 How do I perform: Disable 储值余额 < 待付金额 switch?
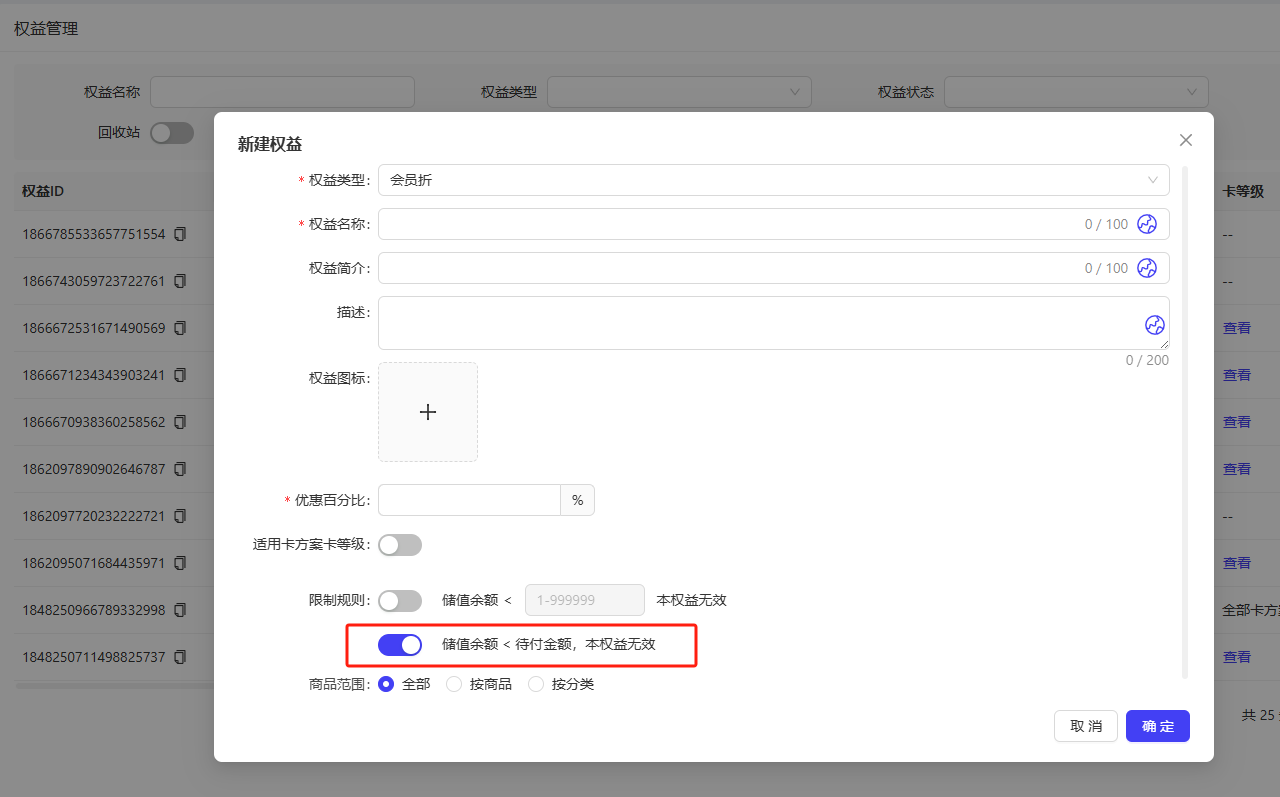(400, 645)
